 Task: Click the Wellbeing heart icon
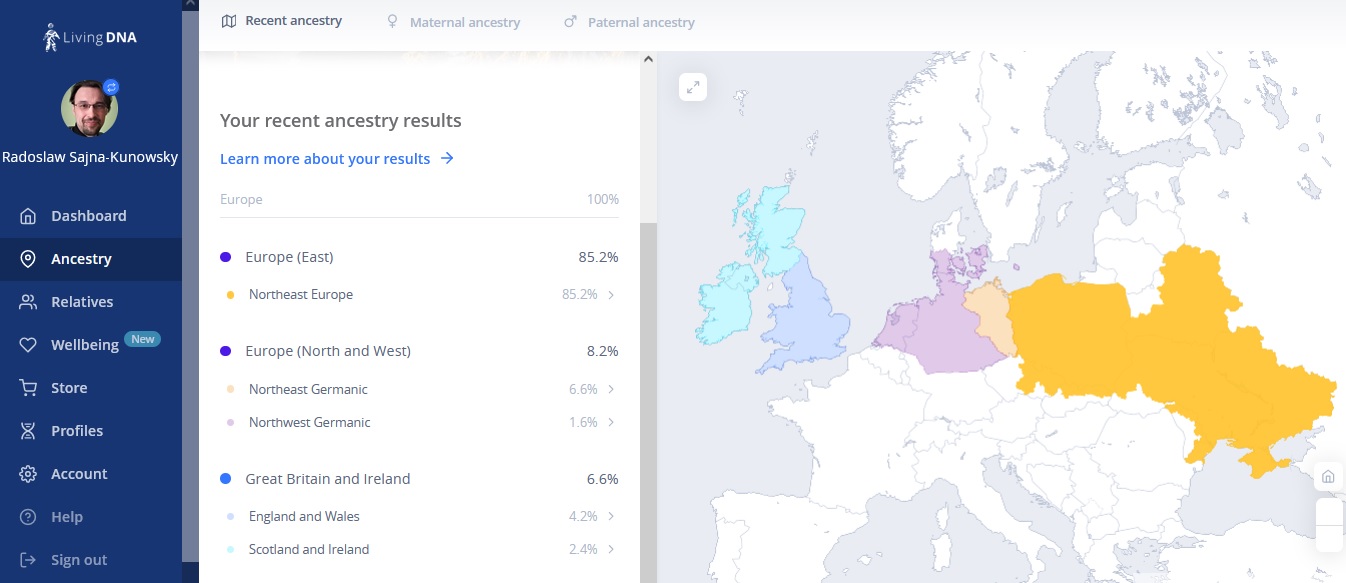29,345
